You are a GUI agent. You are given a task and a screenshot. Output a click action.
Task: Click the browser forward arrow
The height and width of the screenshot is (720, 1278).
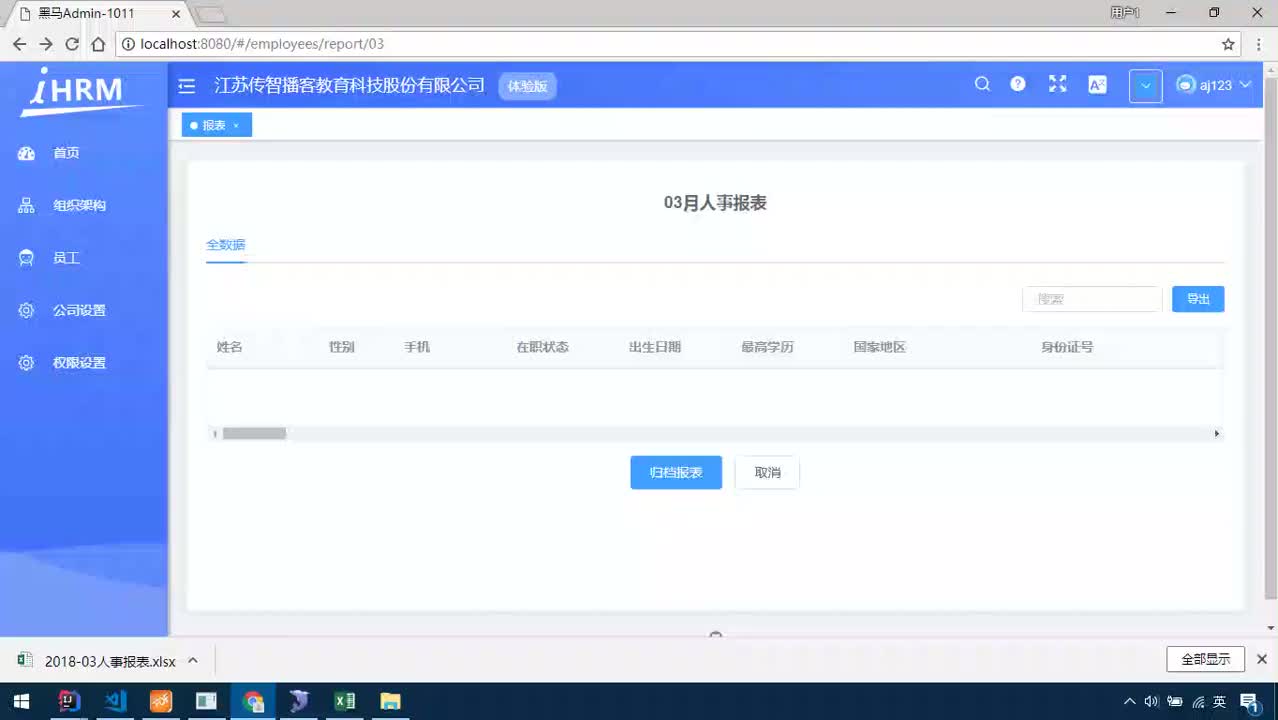tap(46, 44)
